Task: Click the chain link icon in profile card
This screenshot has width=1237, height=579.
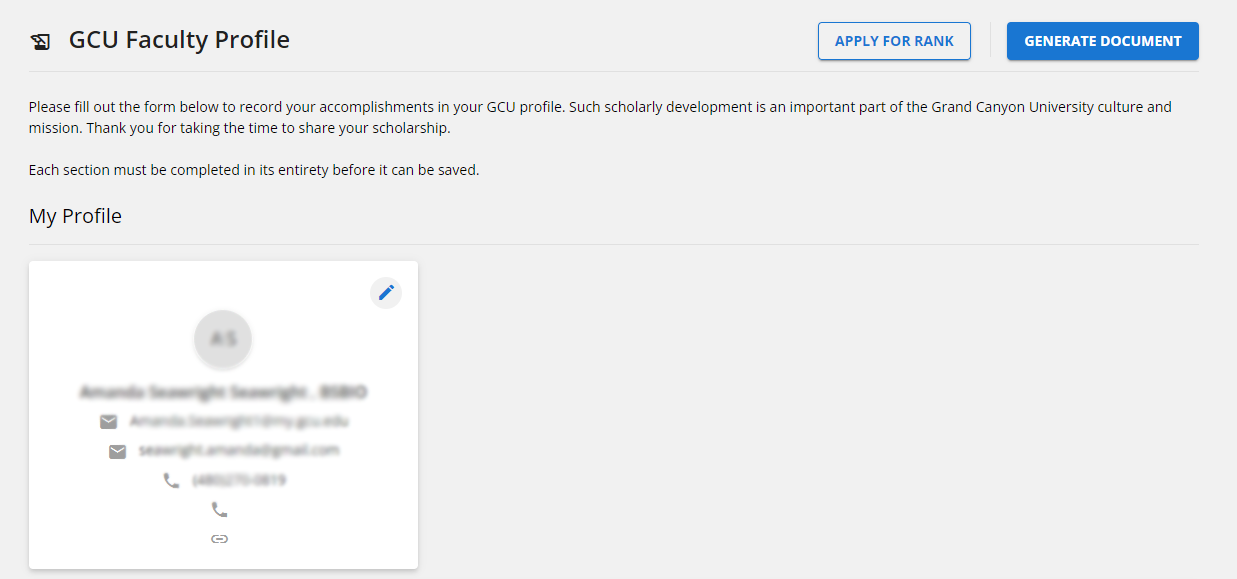Action: point(219,538)
